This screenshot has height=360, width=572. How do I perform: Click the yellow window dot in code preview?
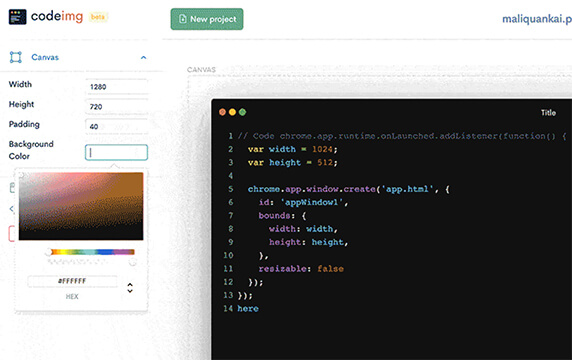pyautogui.click(x=232, y=112)
